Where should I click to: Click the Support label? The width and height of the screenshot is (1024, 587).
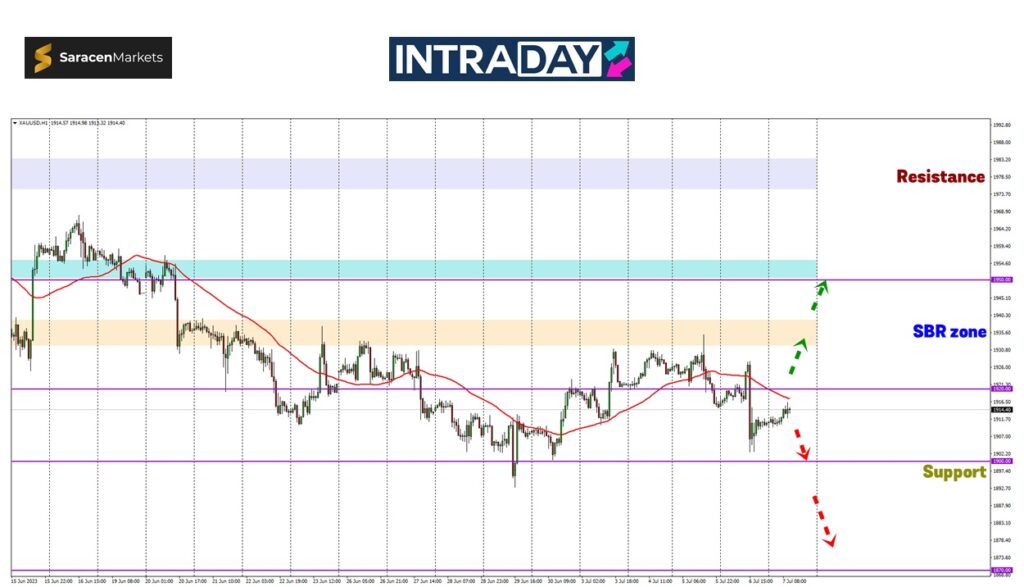coord(953,471)
